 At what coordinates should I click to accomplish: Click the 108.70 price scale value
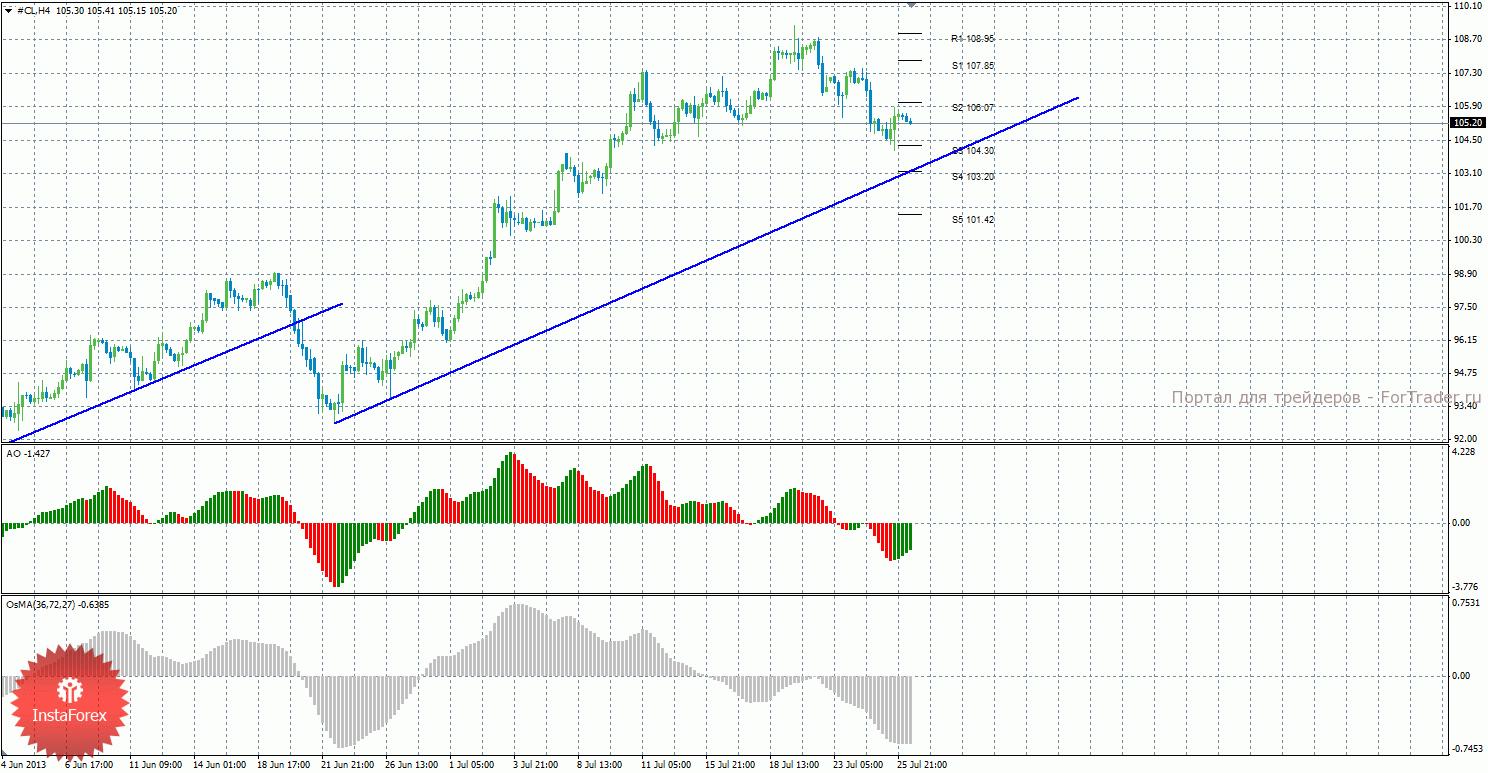coord(1466,39)
